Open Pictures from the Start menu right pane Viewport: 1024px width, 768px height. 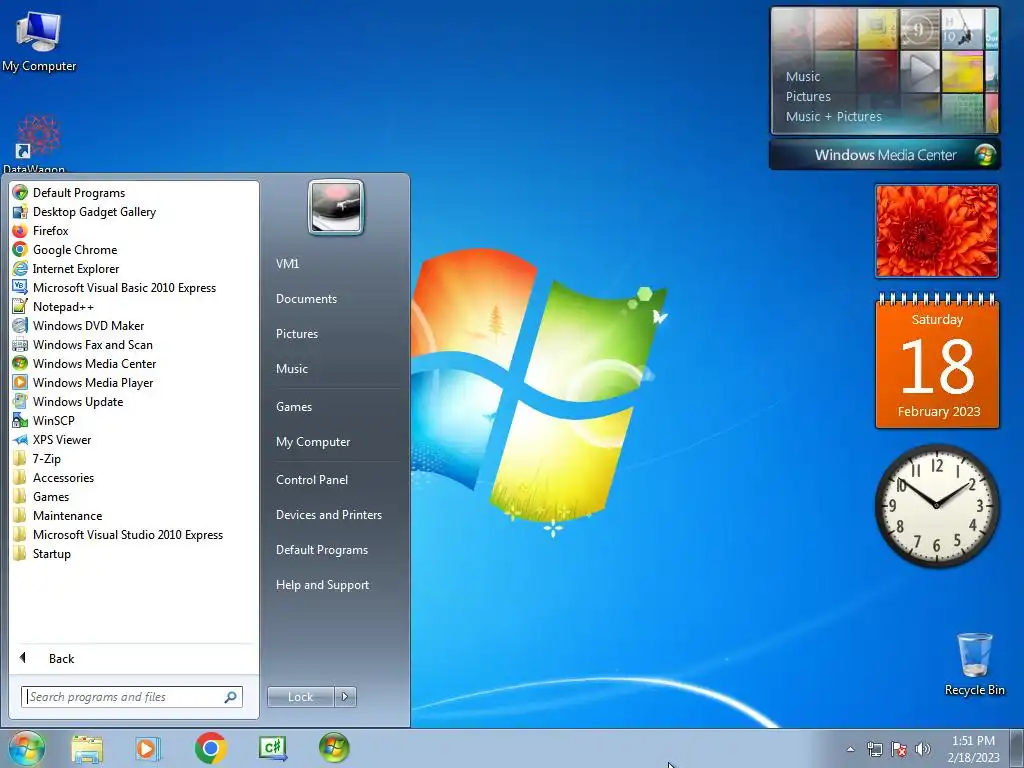[296, 334]
